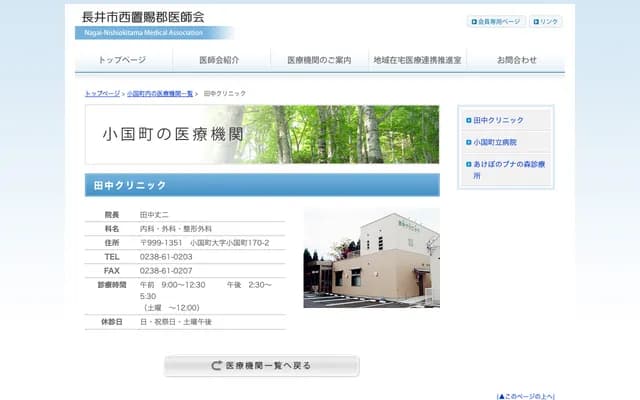Click the clinic building photo
Screen dimensions: 640x400
[371, 257]
